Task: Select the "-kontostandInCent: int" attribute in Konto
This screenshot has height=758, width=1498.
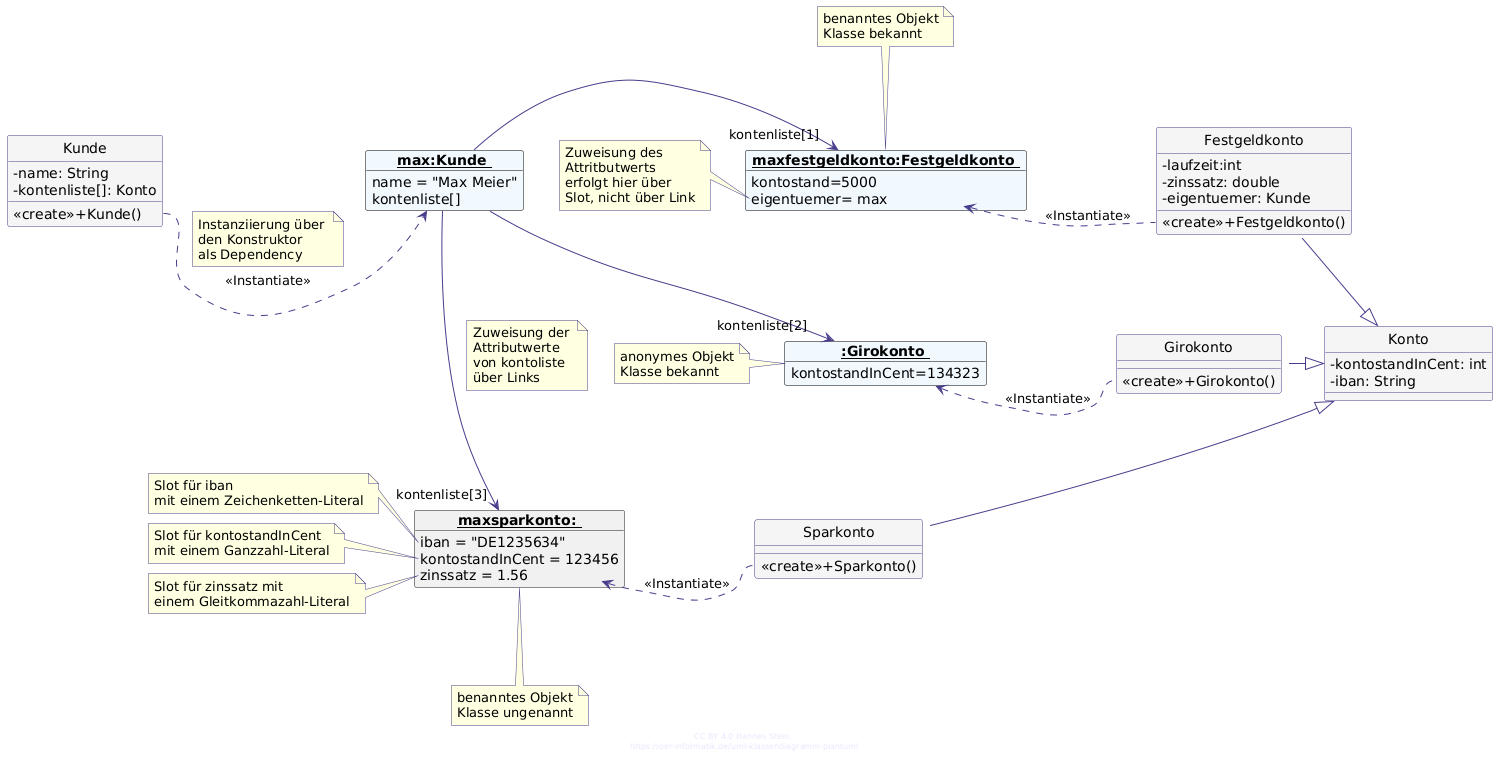Action: (1408, 364)
